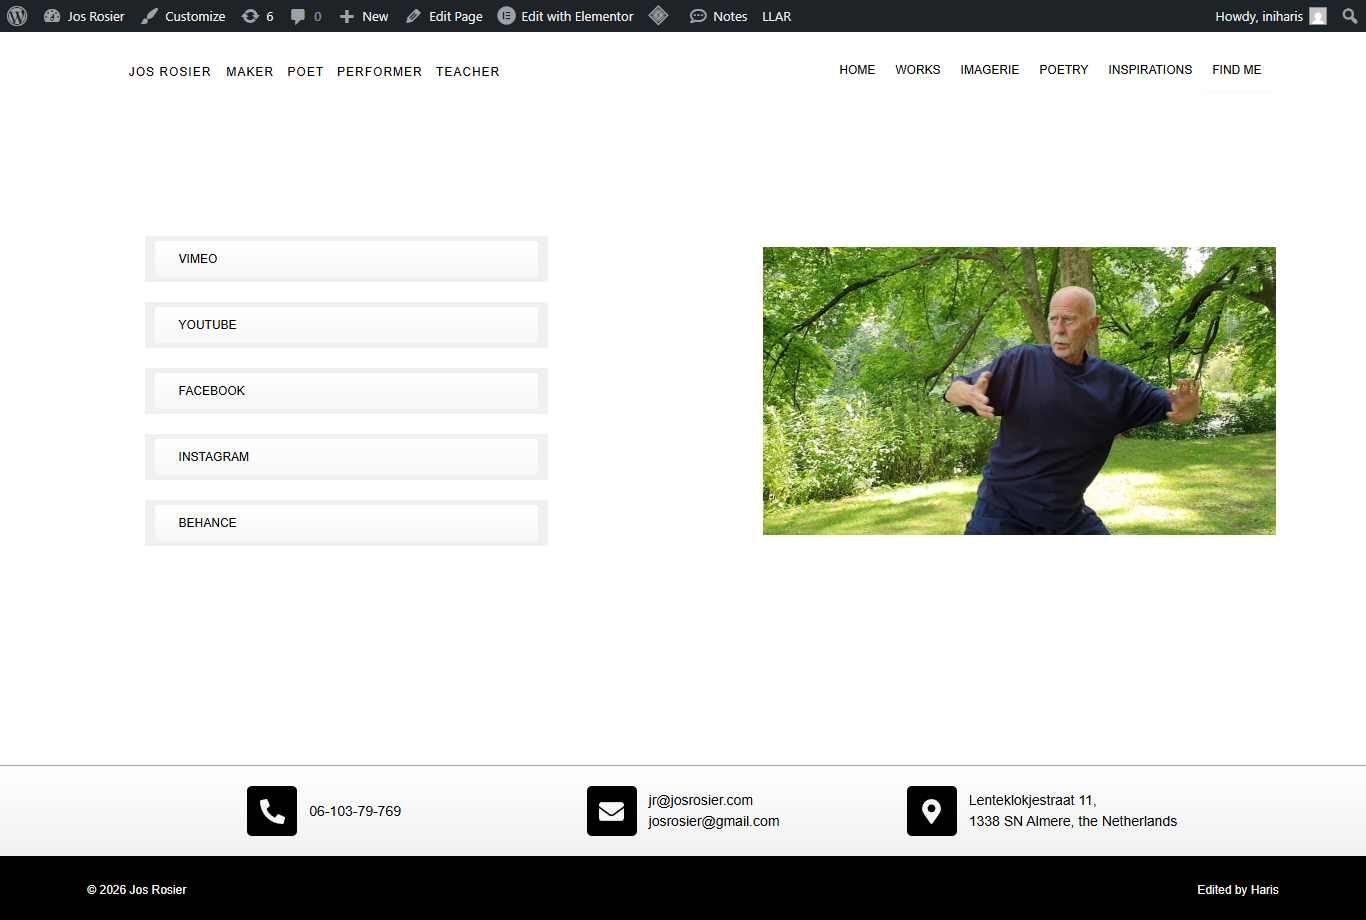The width and height of the screenshot is (1366, 920).
Task: Click the jr@josrosier.com email address
Action: (x=700, y=800)
